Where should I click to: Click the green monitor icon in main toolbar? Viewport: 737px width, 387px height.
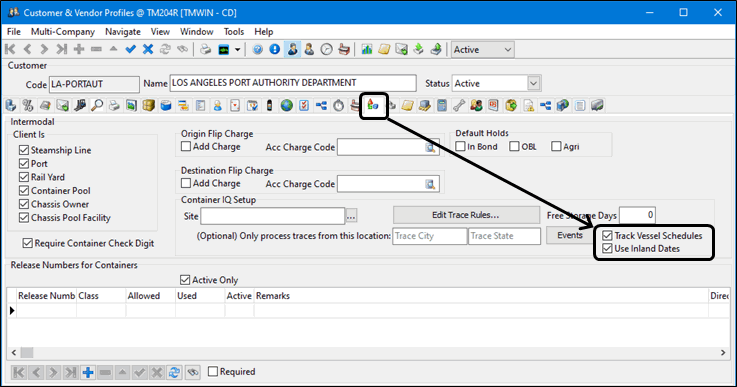click(x=224, y=49)
